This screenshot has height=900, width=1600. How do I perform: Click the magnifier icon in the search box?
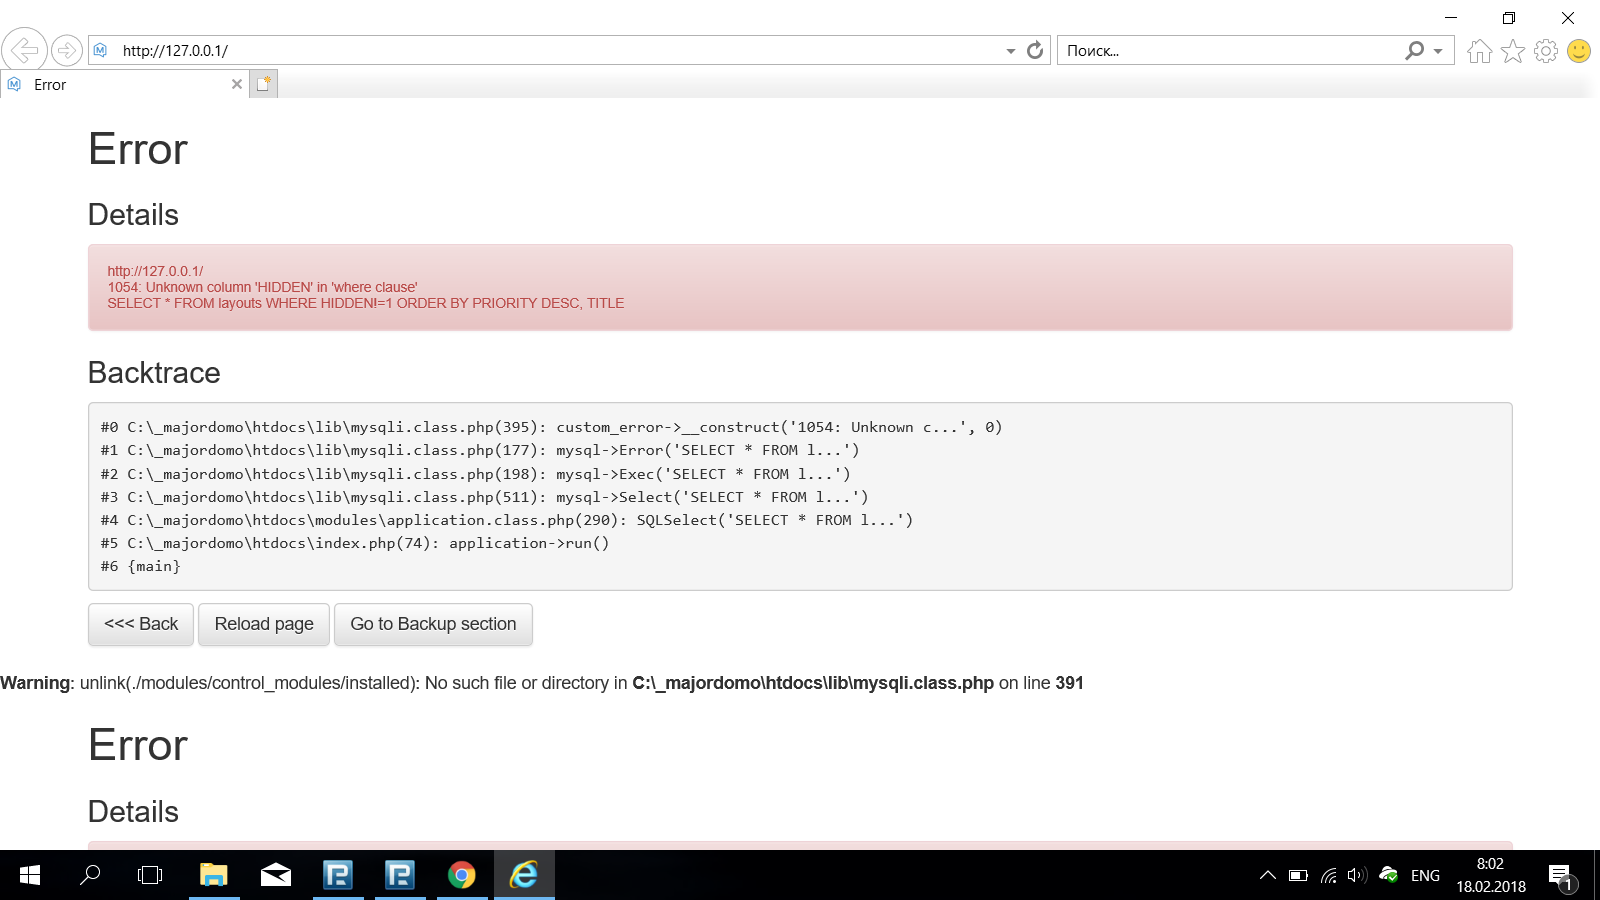click(x=1414, y=50)
